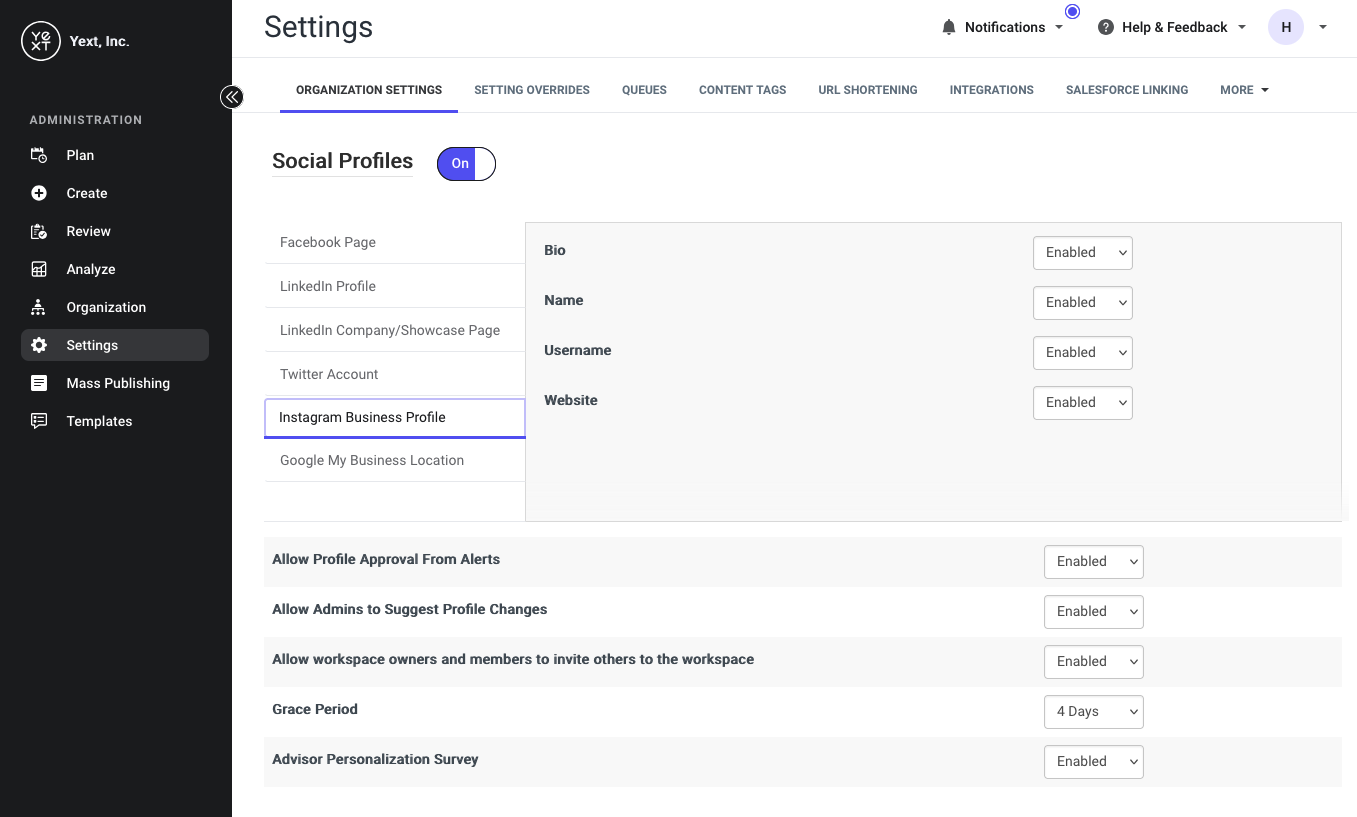Image resolution: width=1357 pixels, height=817 pixels.
Task: Open Organization hierarchy icon
Action: click(x=39, y=307)
